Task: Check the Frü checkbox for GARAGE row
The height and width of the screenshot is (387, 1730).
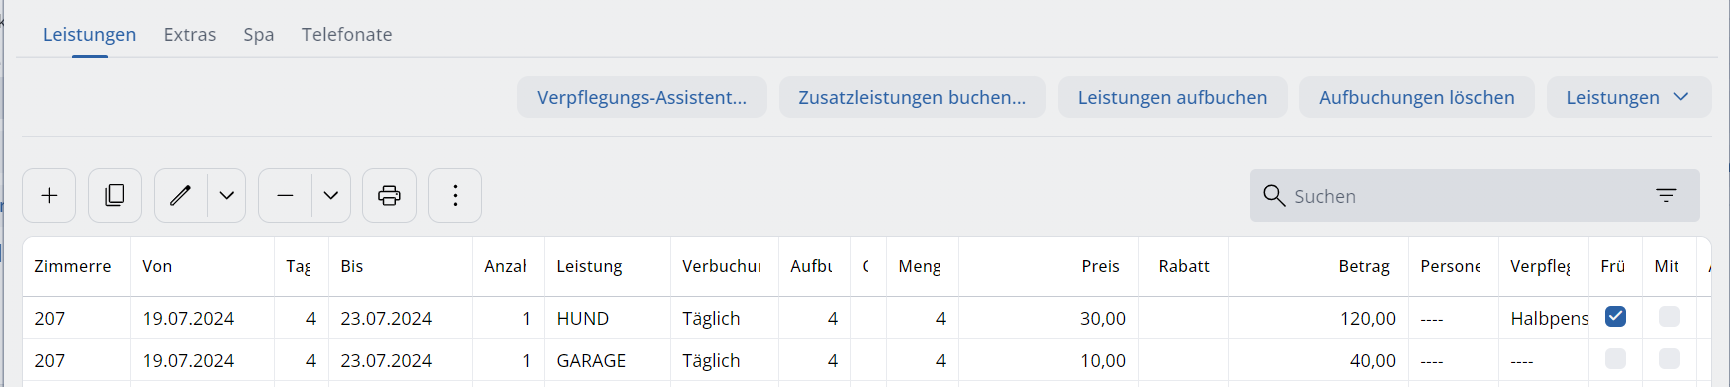Action: click(1615, 359)
